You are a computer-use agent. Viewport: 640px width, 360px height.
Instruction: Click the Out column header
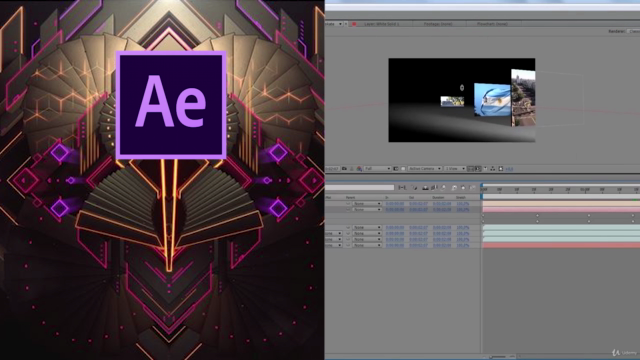[x=411, y=198]
